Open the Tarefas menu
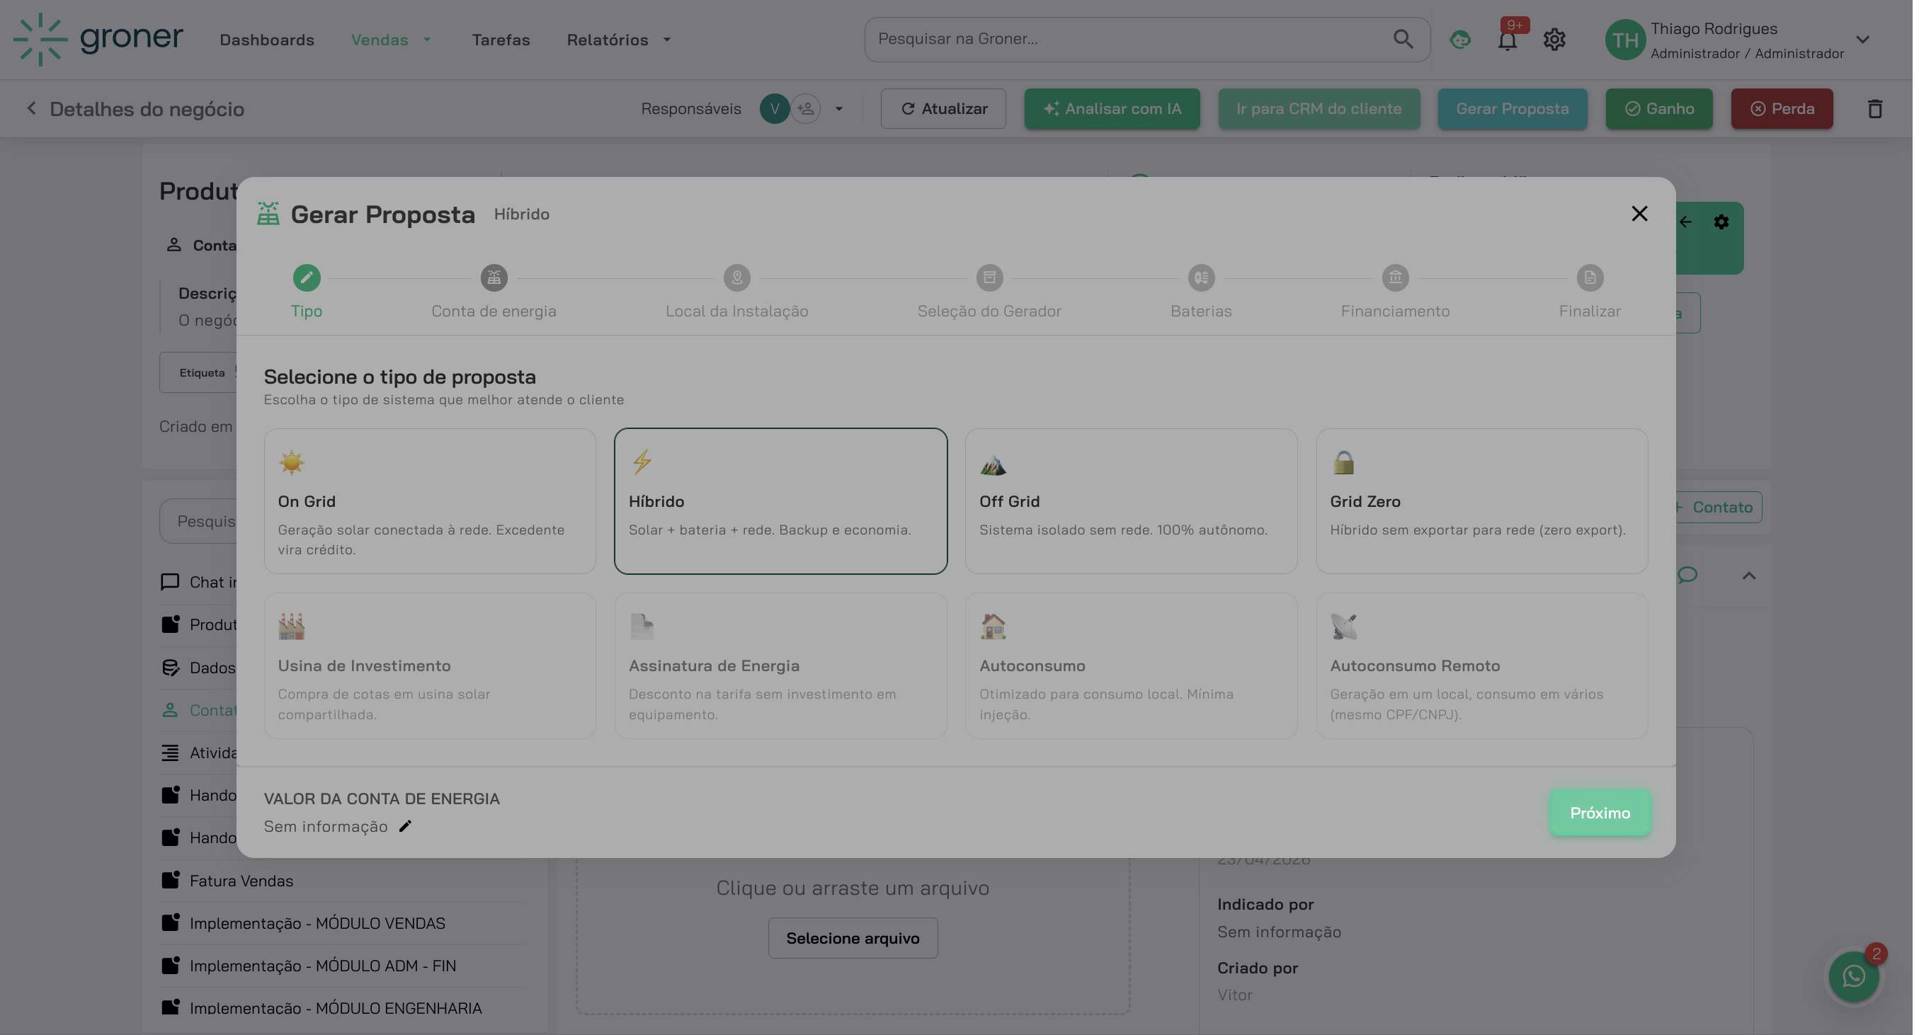 click(x=501, y=39)
